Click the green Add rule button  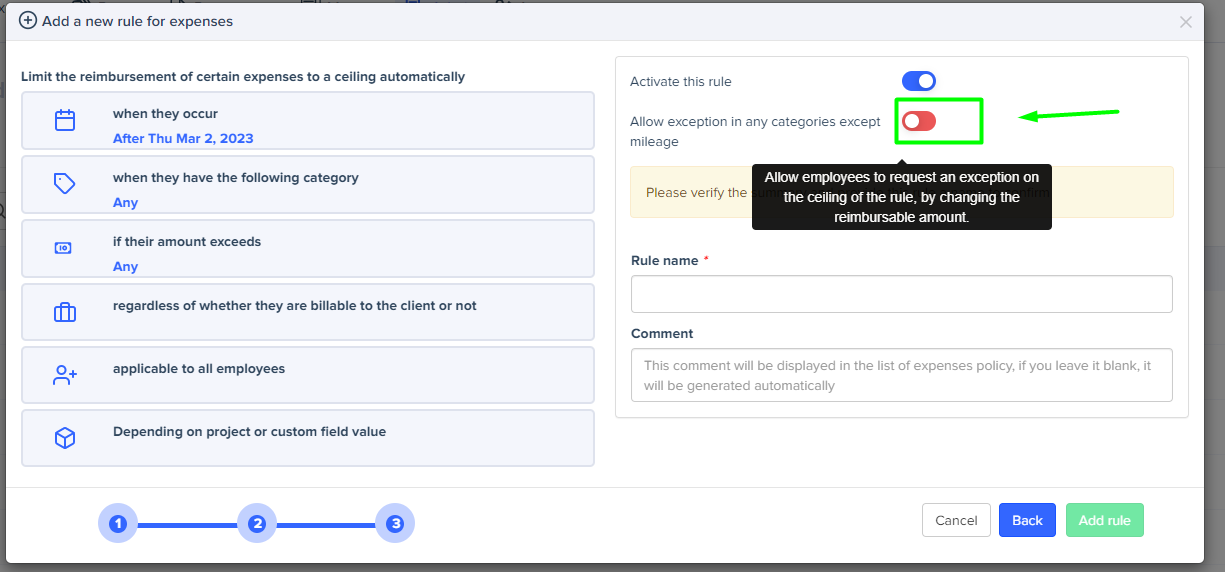click(1105, 520)
